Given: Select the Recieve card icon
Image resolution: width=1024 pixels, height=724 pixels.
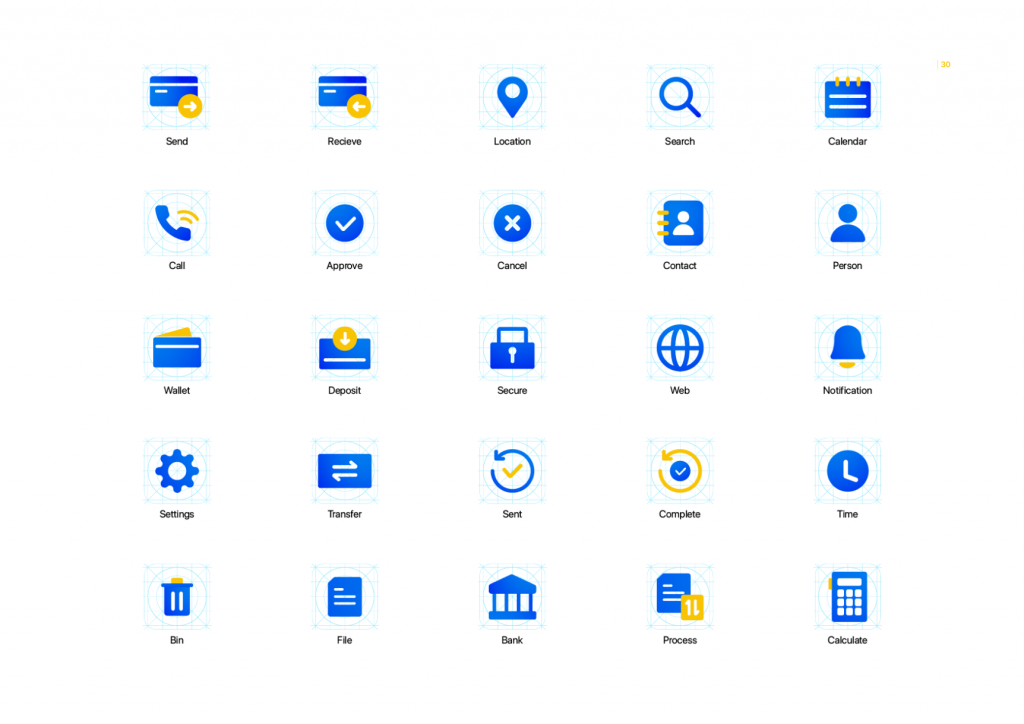Looking at the screenshot, I should tap(344, 97).
